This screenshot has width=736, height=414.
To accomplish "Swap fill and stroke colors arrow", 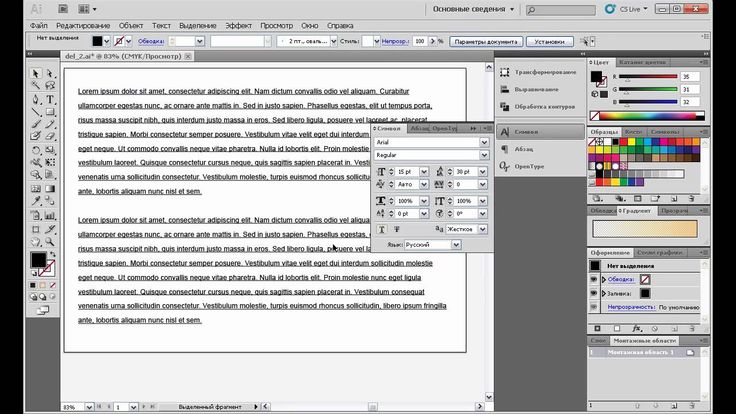I will coord(53,254).
